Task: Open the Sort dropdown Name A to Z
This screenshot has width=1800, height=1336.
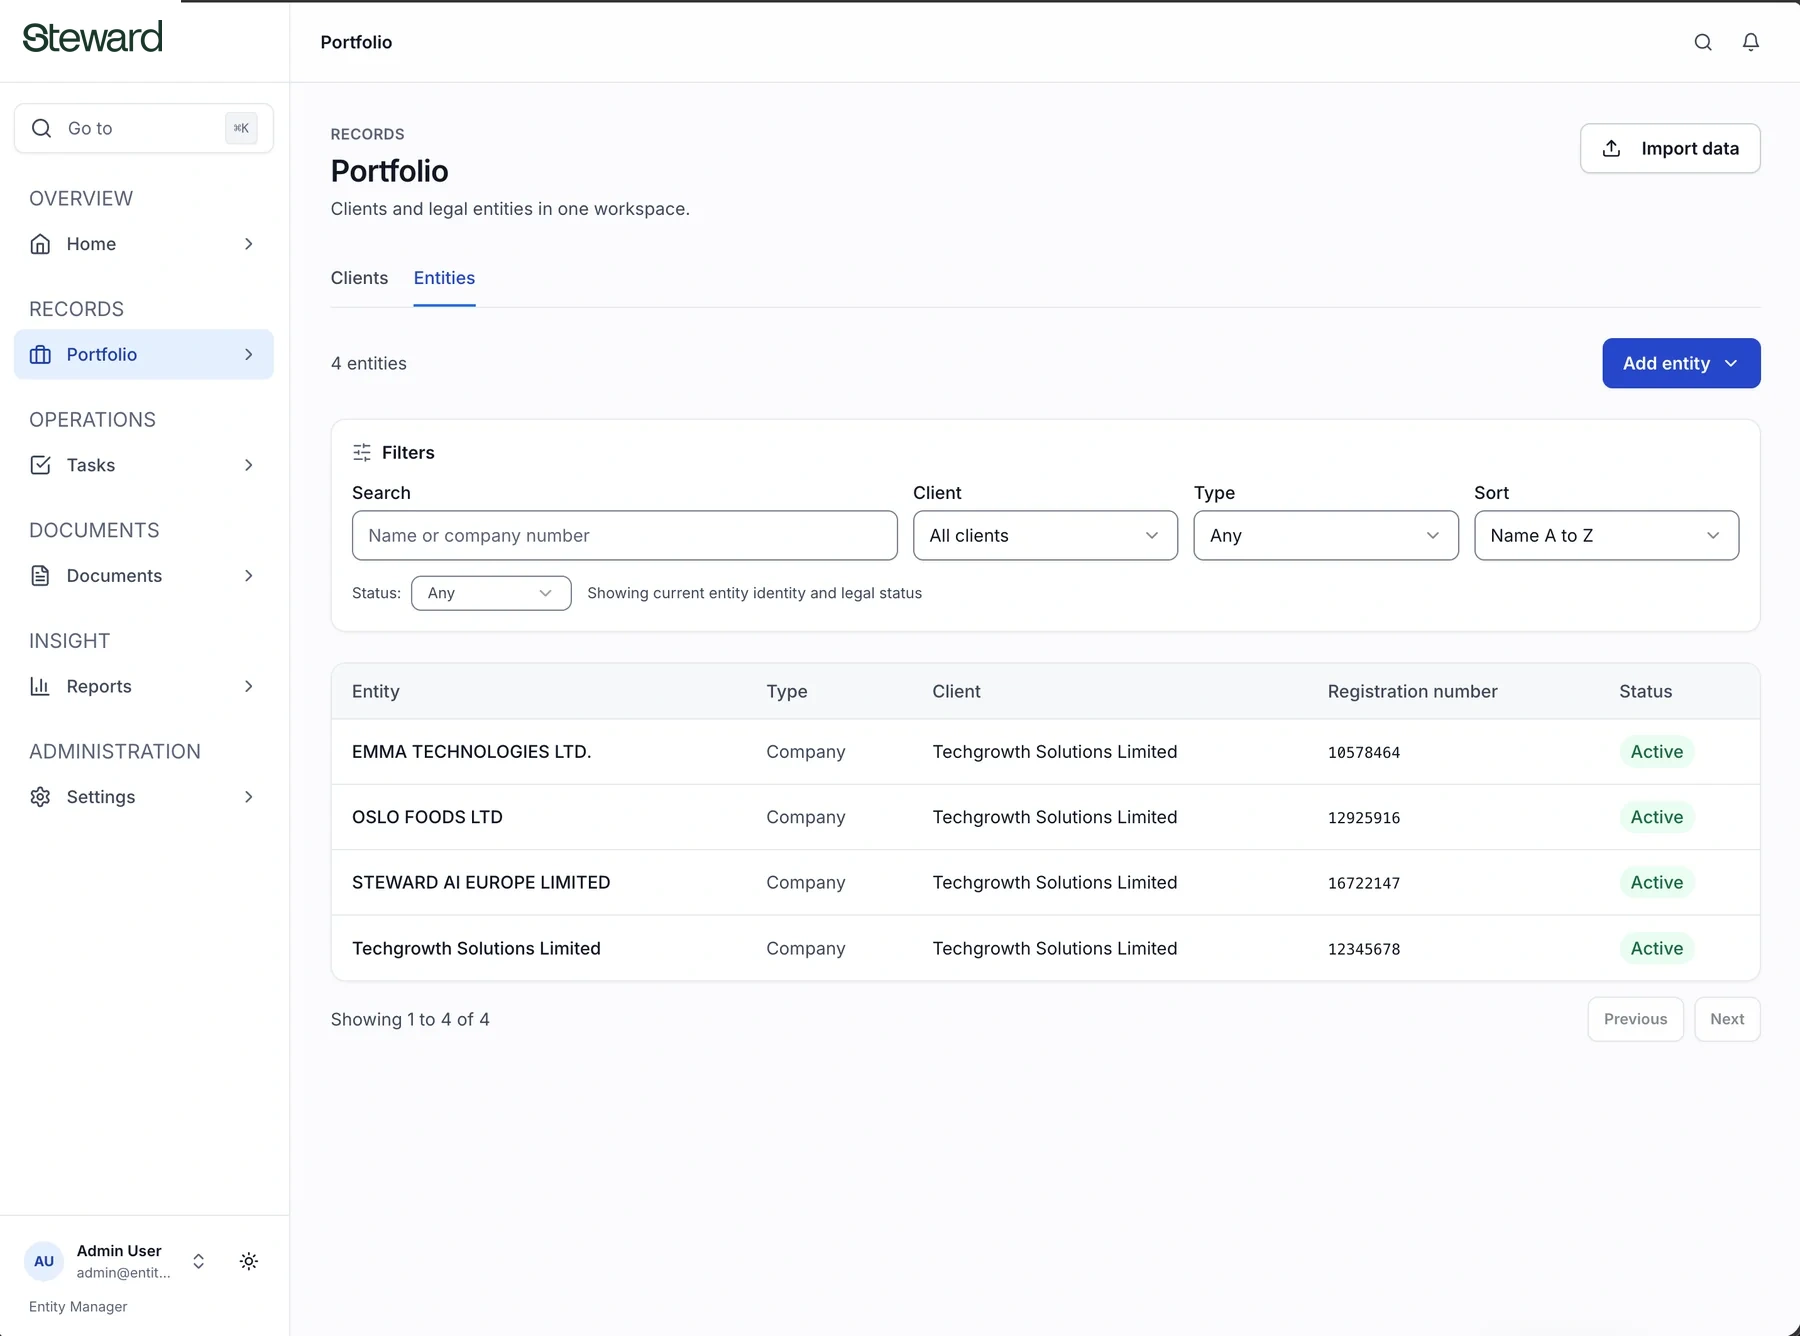Action: click(1606, 536)
